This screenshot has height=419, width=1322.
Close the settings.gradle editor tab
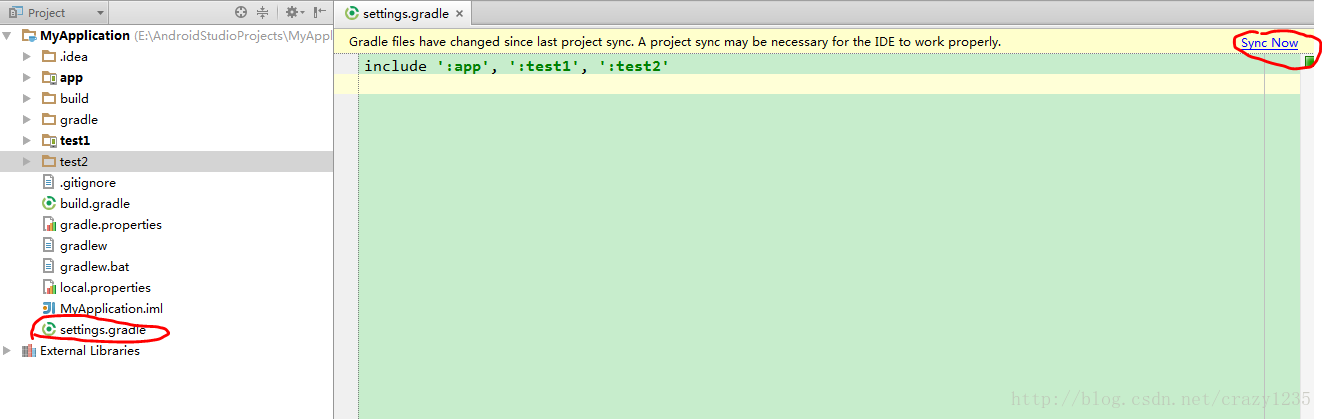[x=459, y=14]
